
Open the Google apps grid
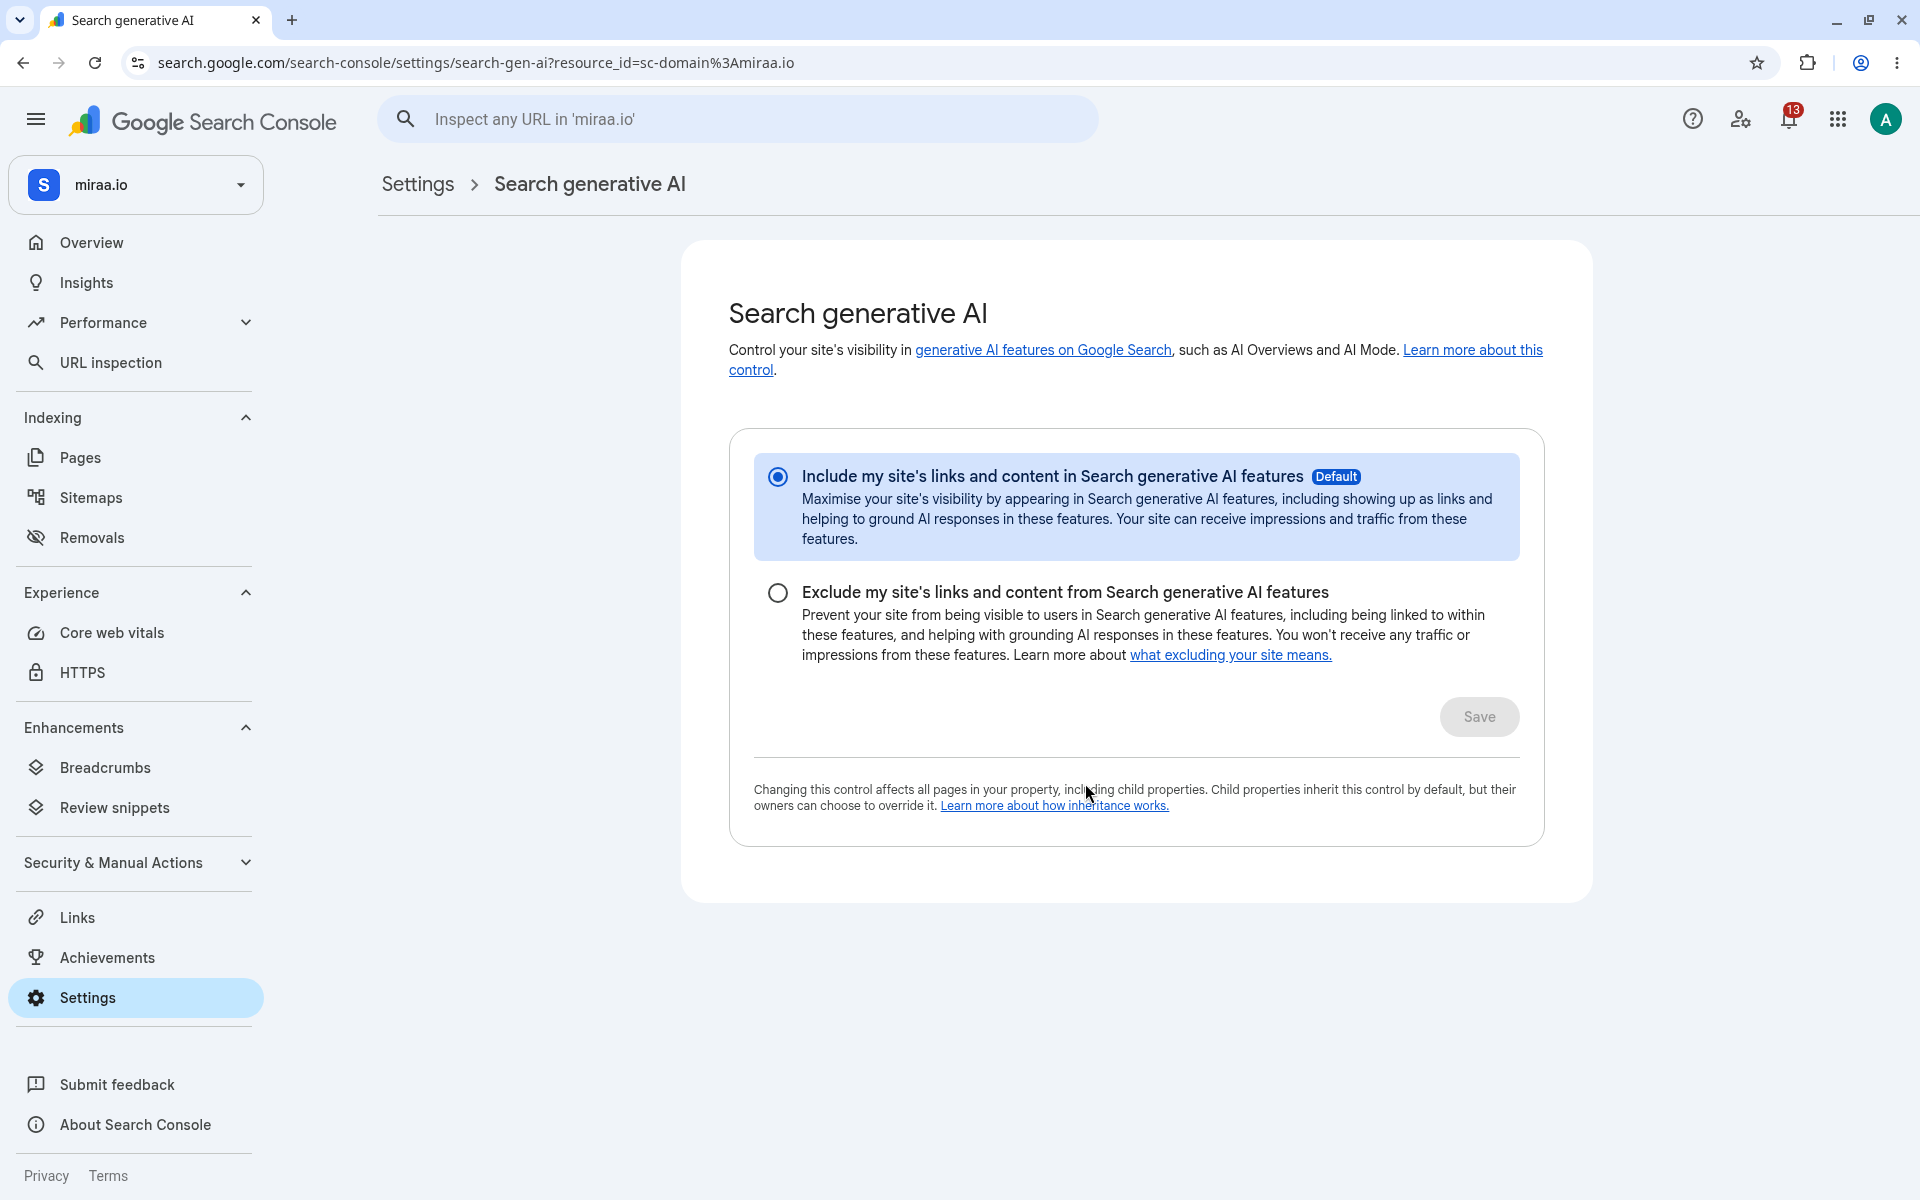[1838, 120]
